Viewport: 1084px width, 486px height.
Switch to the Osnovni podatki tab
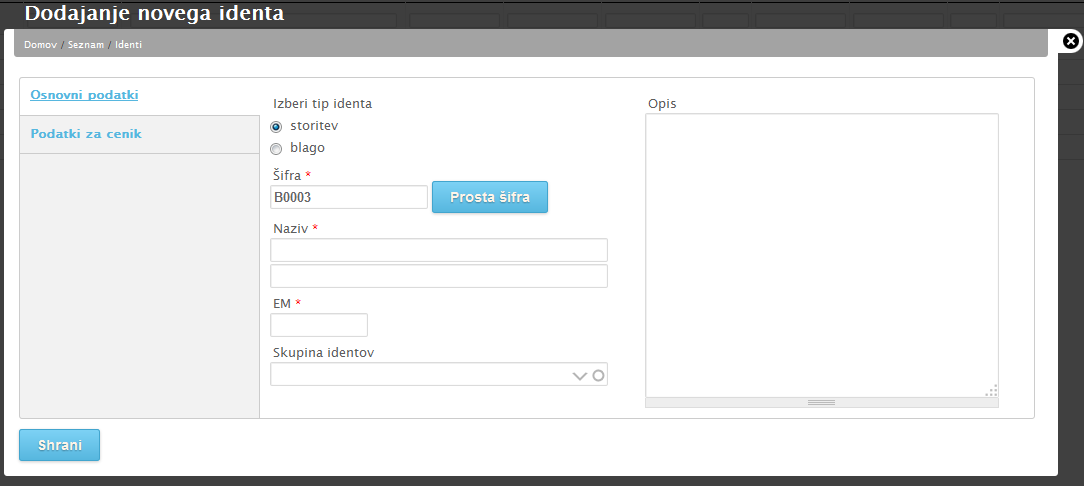(84, 95)
